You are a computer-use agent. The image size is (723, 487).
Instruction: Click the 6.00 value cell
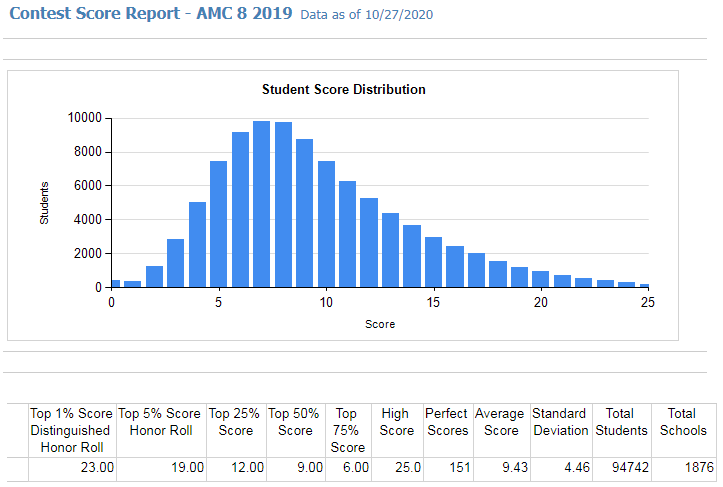pos(348,469)
